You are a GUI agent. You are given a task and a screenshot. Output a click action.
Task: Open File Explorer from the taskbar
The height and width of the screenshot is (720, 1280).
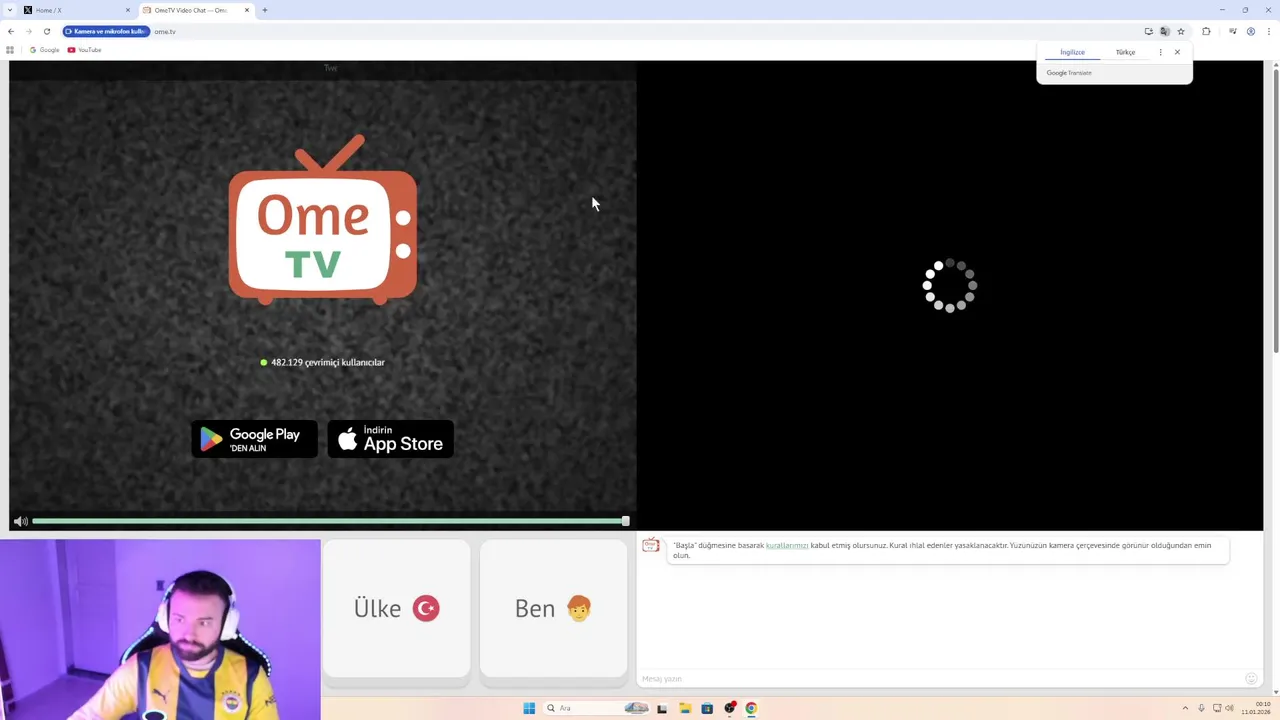[685, 708]
